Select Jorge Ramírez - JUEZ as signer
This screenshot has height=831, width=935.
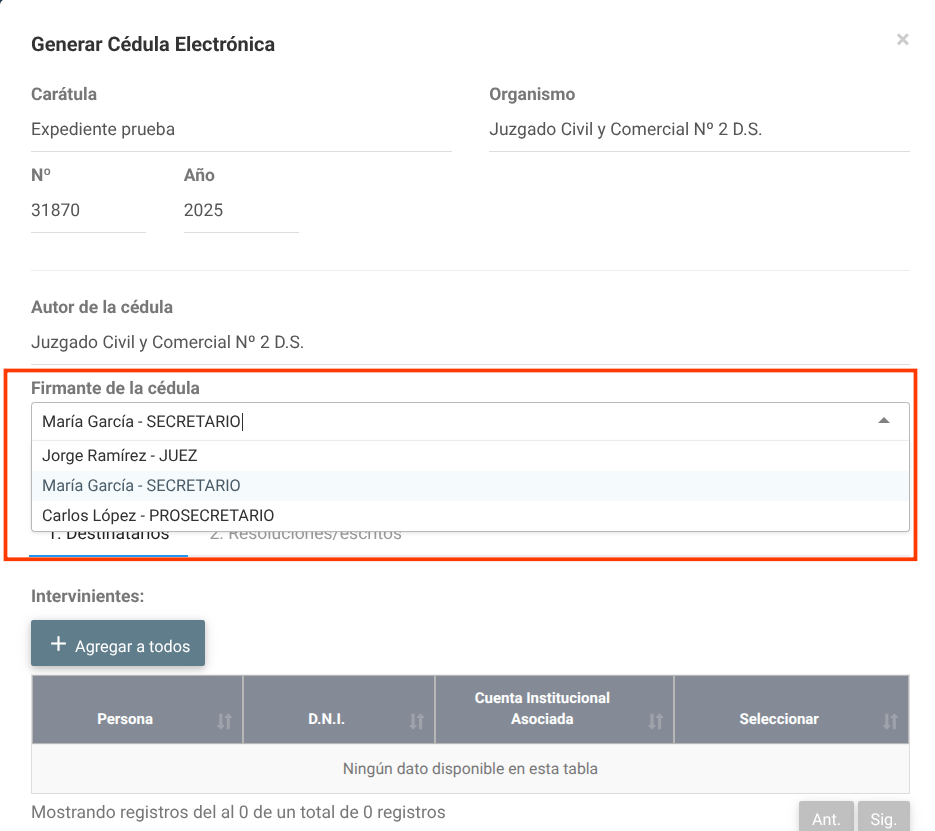pyautogui.click(x=120, y=456)
